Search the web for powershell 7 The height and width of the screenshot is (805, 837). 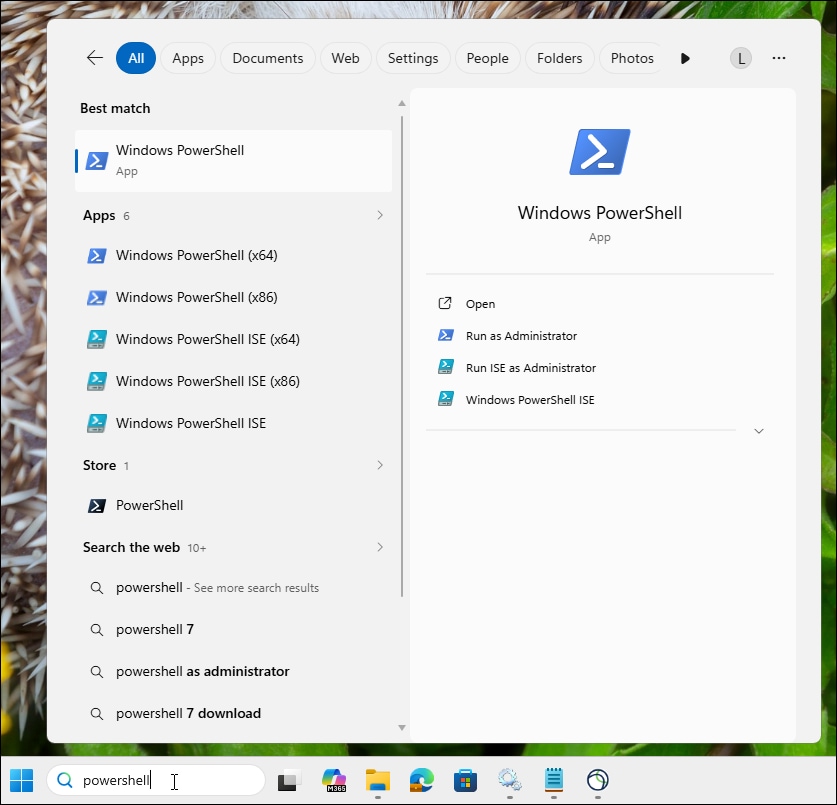point(233,629)
